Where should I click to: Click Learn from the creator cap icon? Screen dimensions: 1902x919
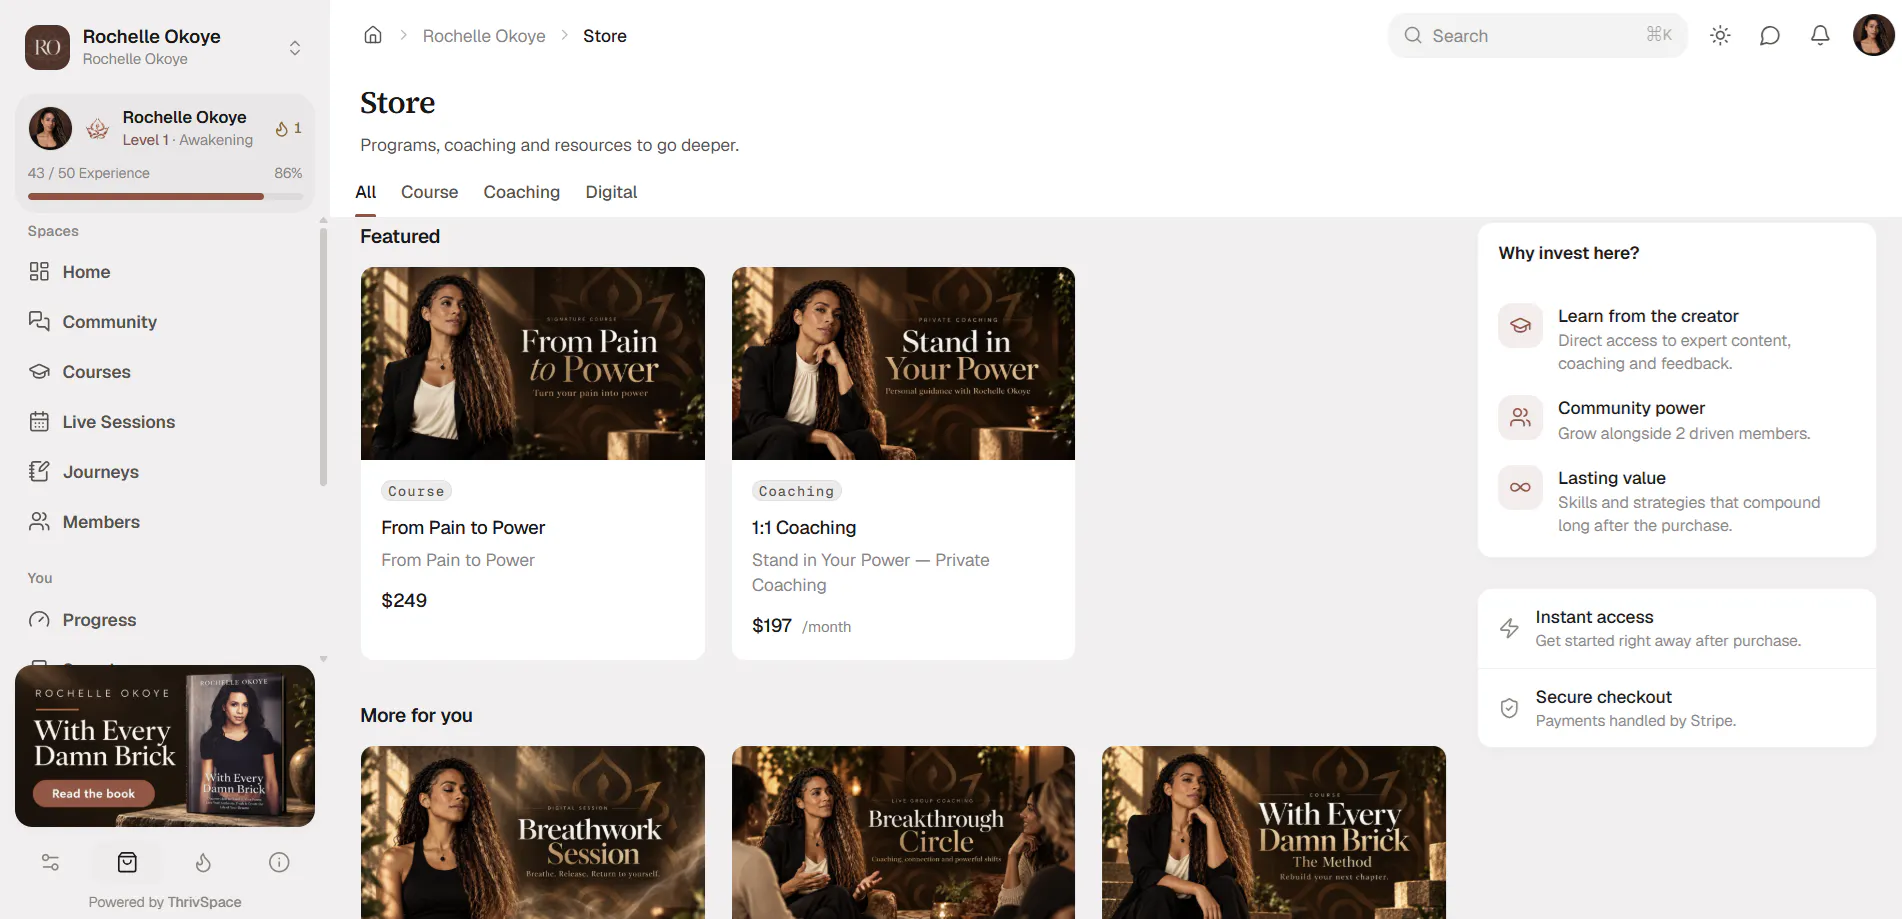1520,325
